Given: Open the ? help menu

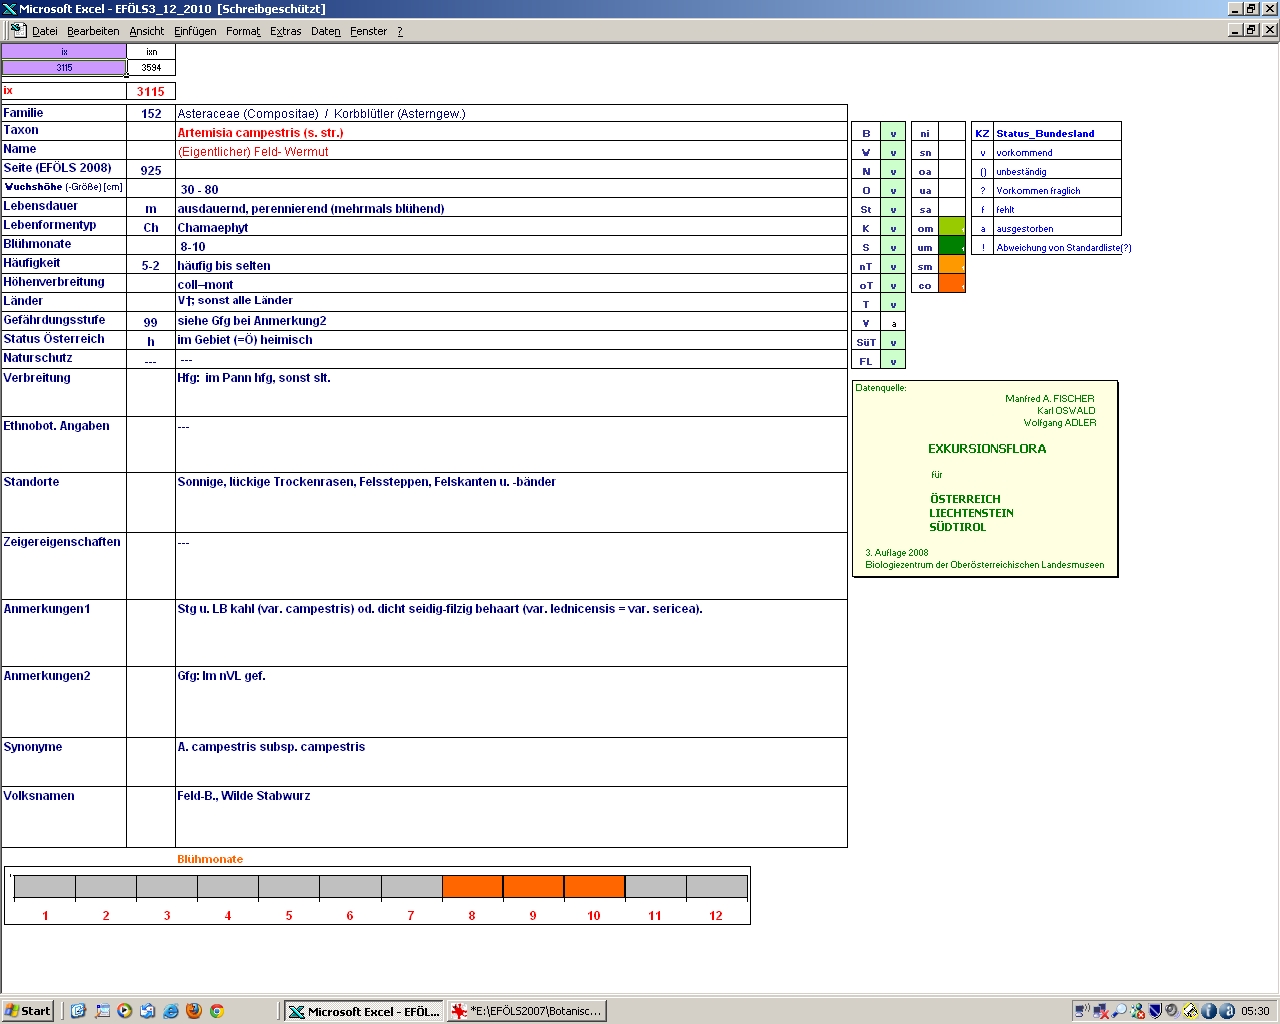Looking at the screenshot, I should pos(400,31).
